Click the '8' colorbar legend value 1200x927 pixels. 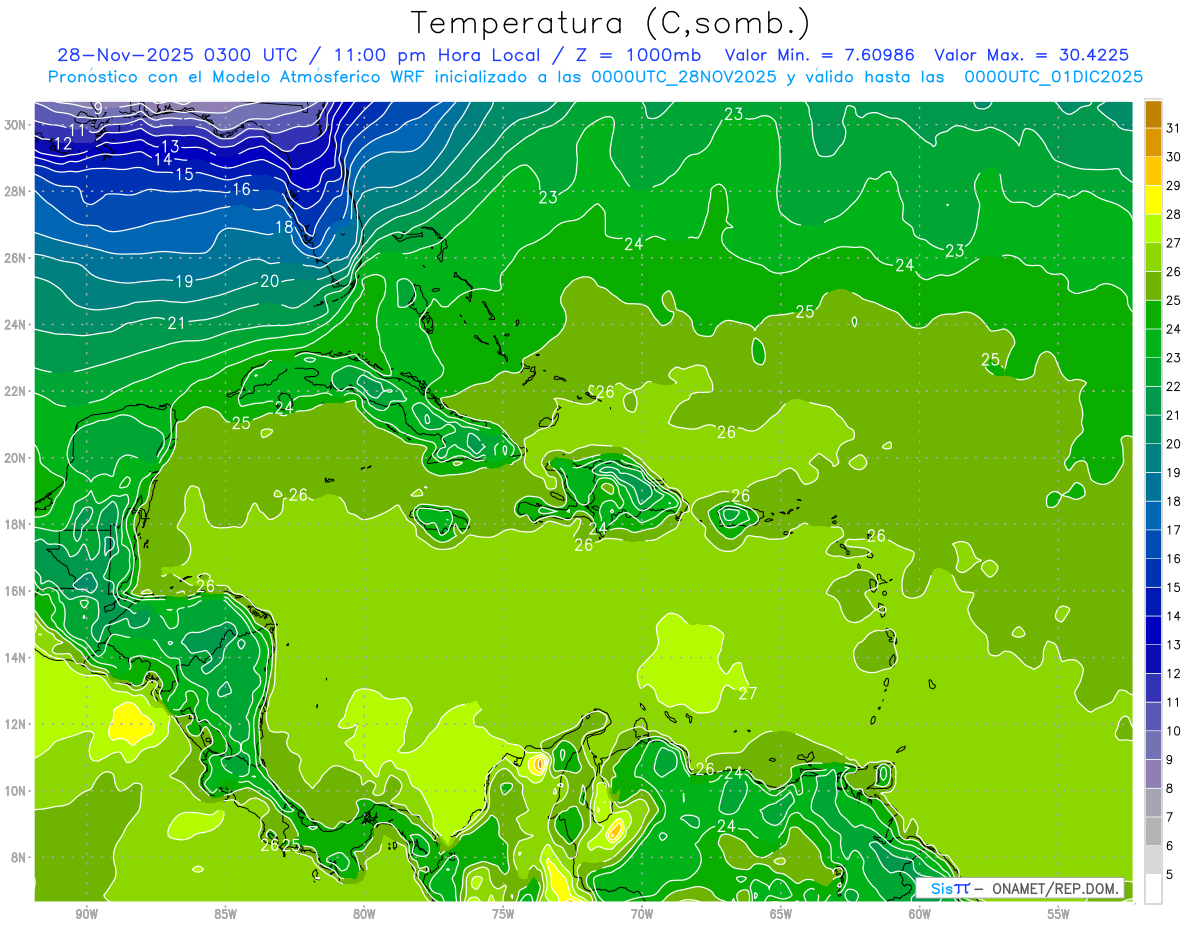click(x=1170, y=788)
